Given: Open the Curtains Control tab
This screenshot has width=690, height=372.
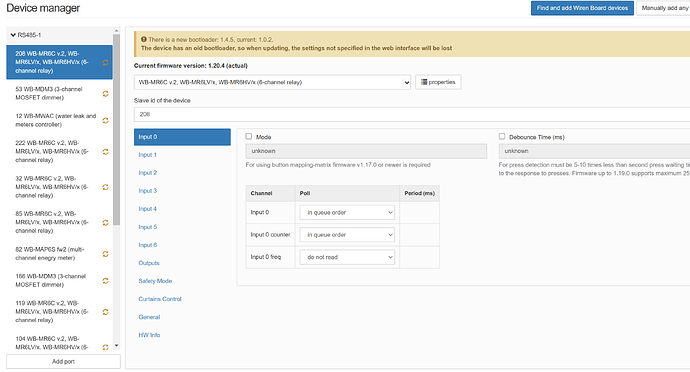Looking at the screenshot, I should tap(160, 299).
